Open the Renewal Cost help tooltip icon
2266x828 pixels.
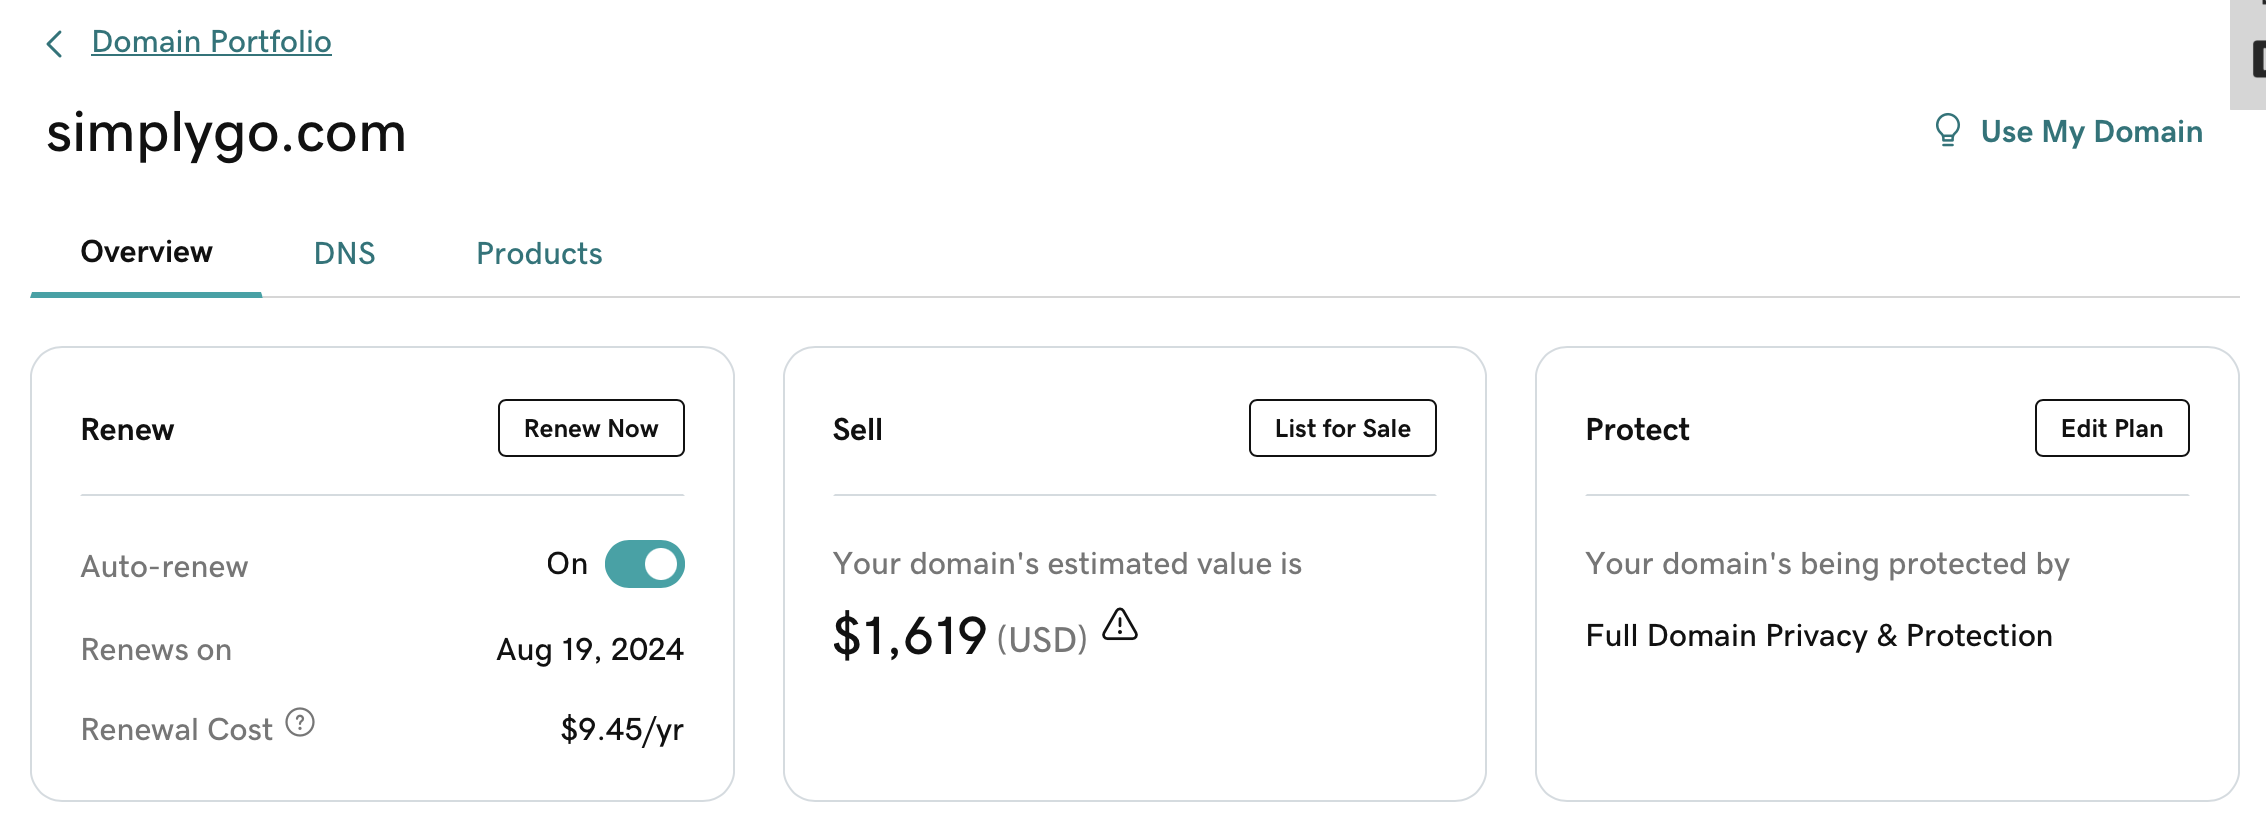click(299, 723)
